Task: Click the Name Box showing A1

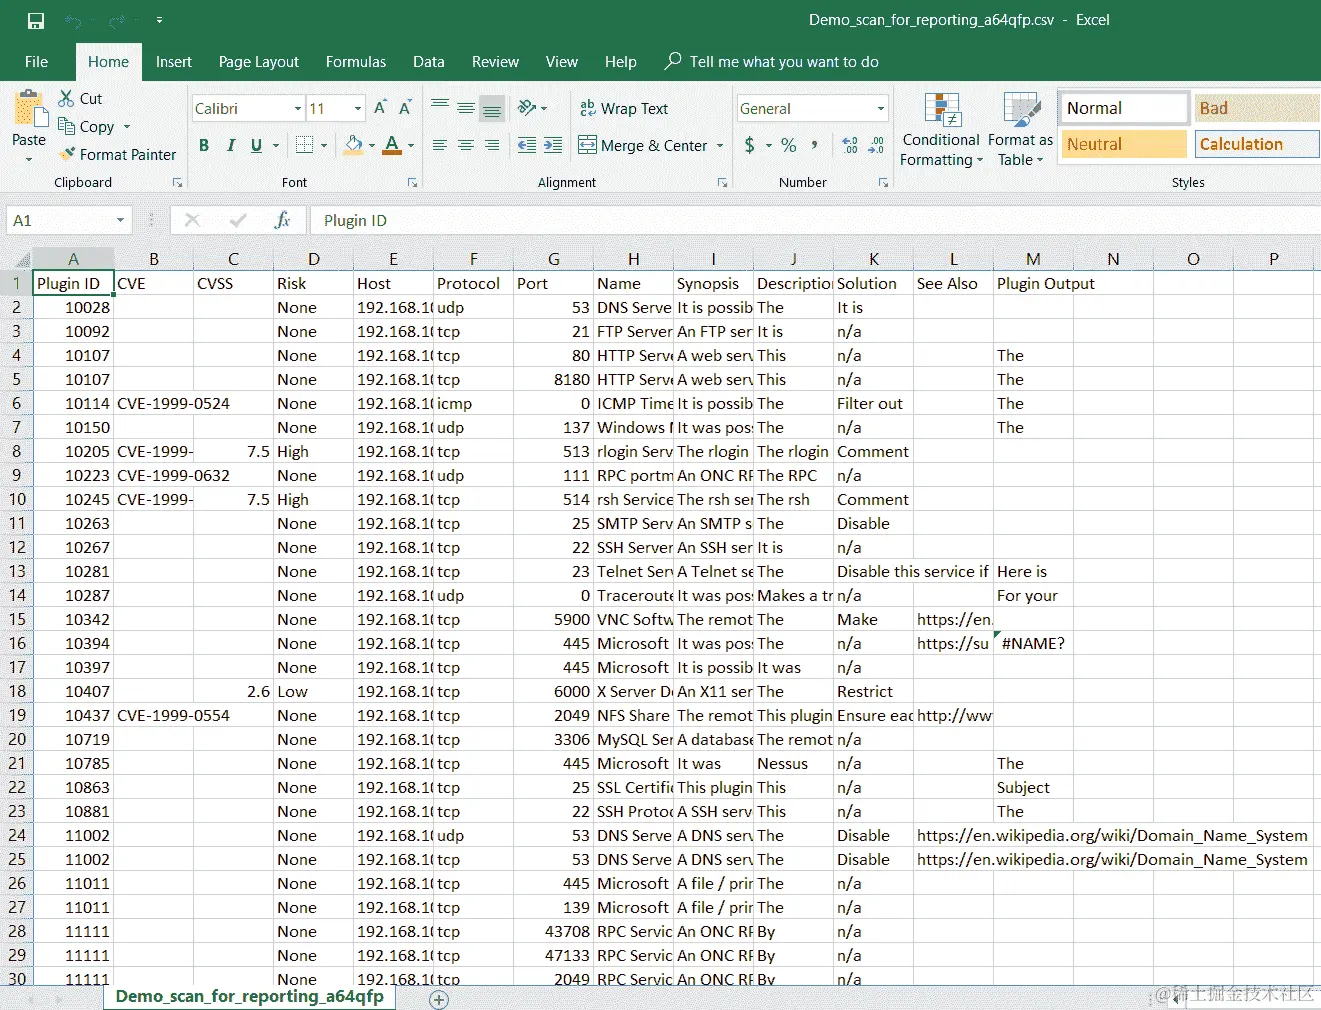Action: click(58, 220)
